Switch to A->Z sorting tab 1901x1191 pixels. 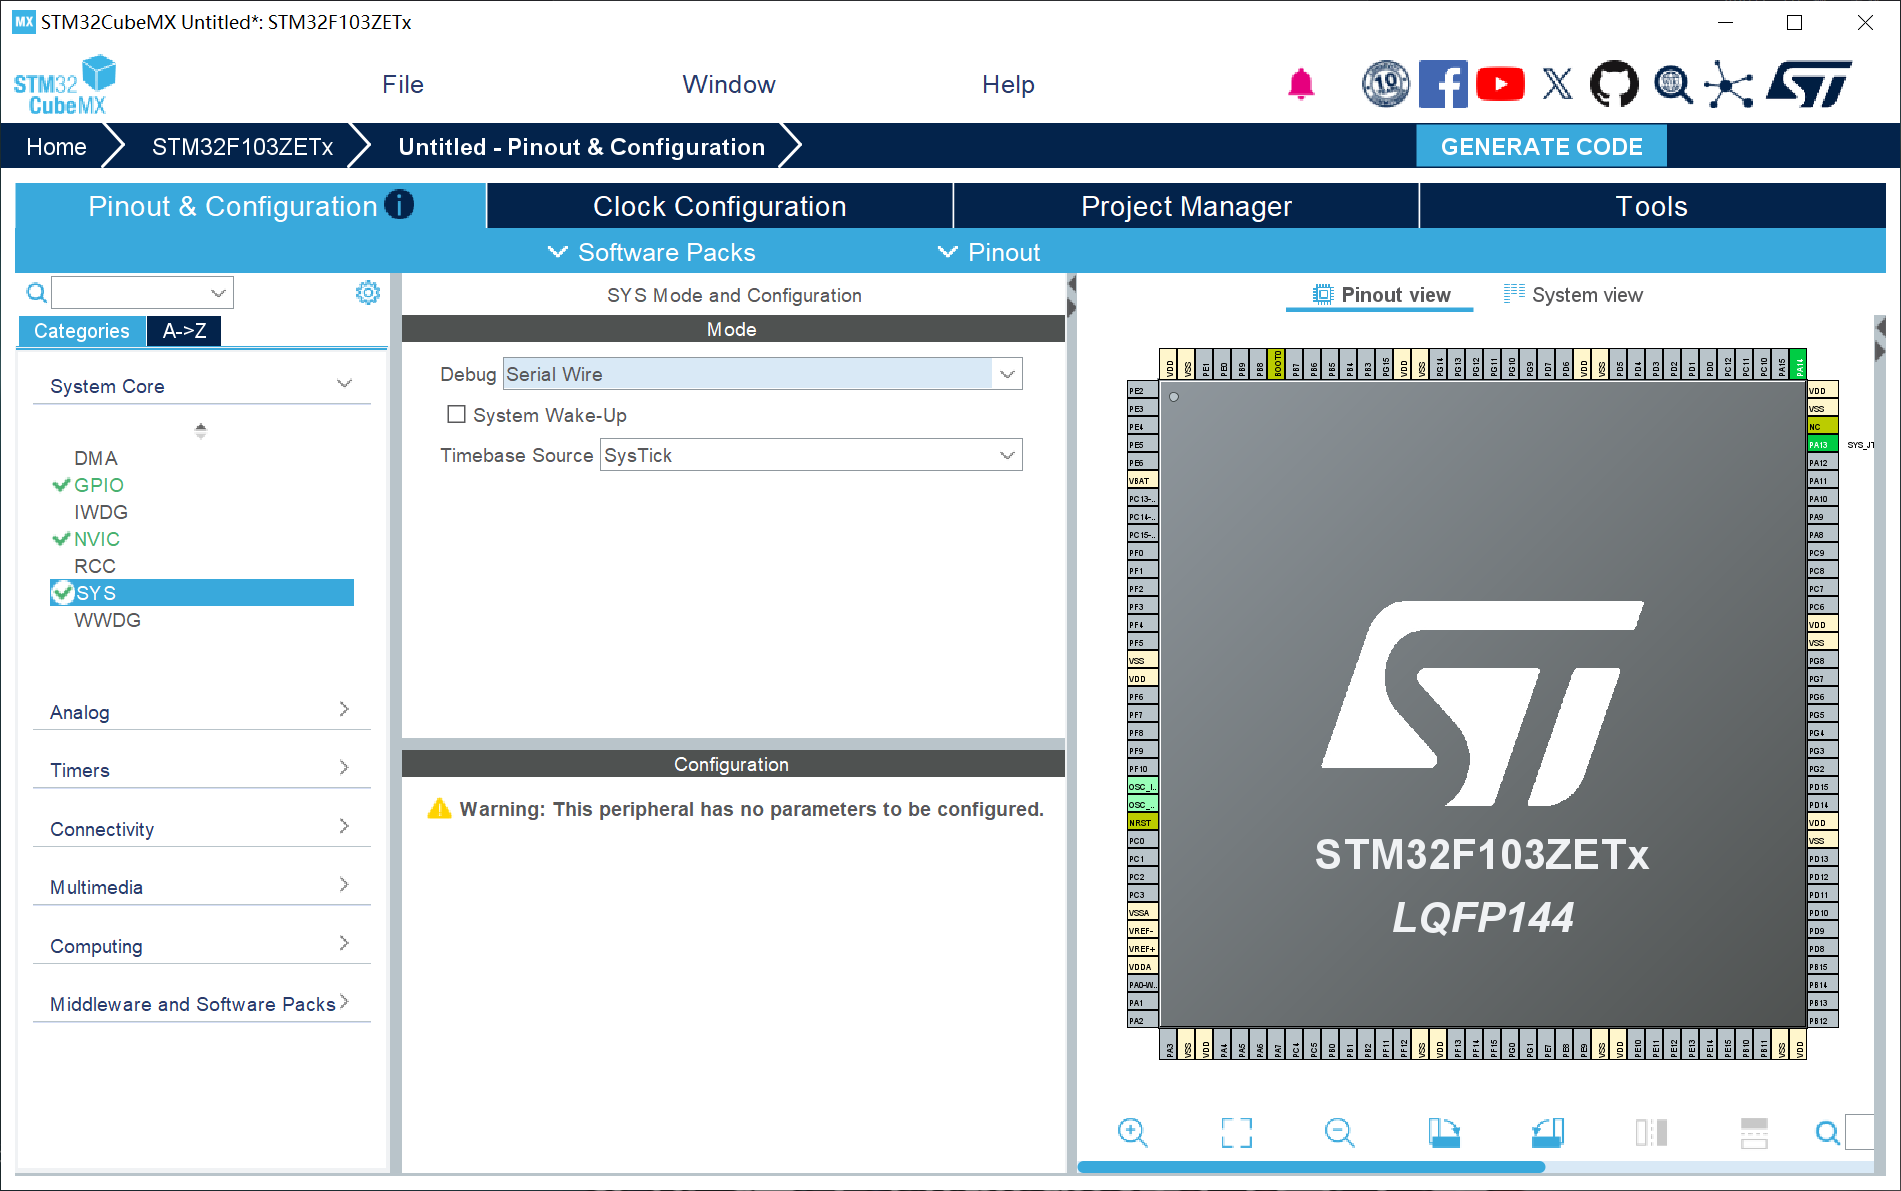(184, 331)
